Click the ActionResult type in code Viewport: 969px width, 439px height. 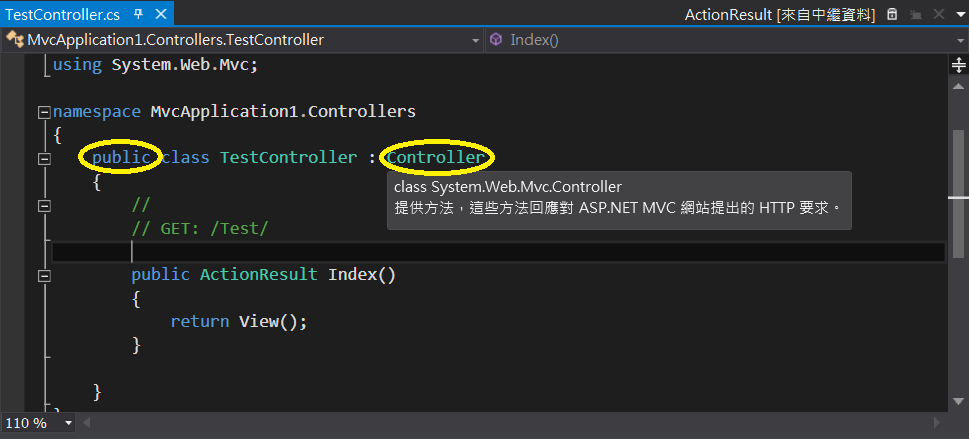click(x=259, y=275)
